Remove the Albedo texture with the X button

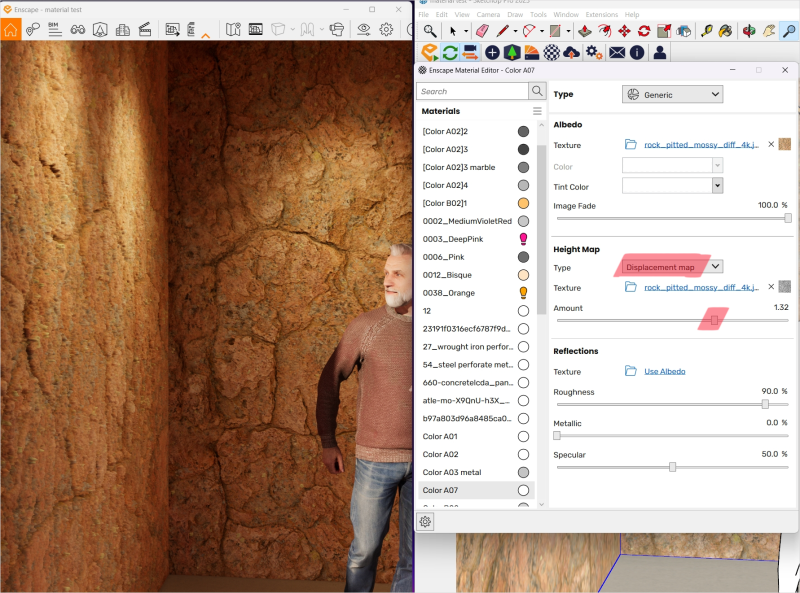pos(770,145)
